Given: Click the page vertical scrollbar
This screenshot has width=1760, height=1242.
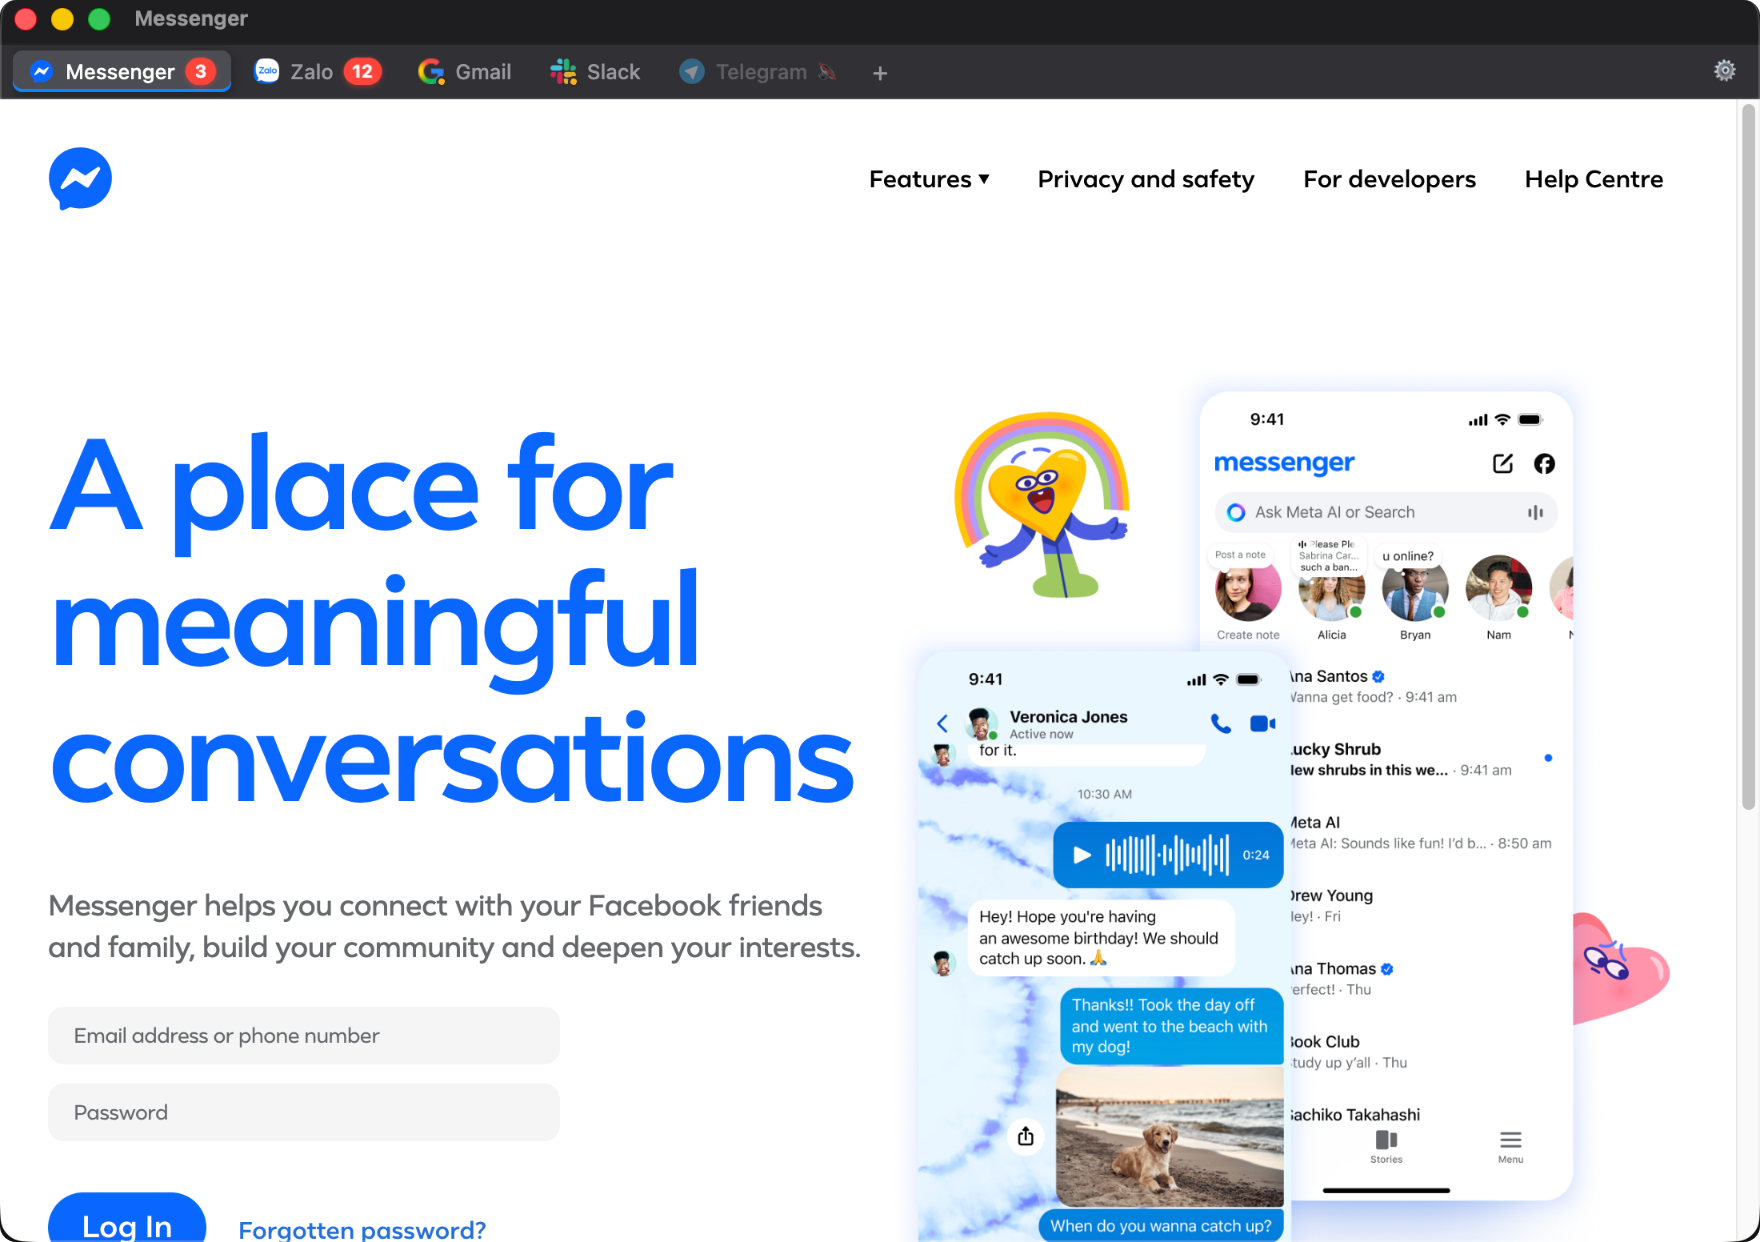Looking at the screenshot, I should pos(1749,455).
